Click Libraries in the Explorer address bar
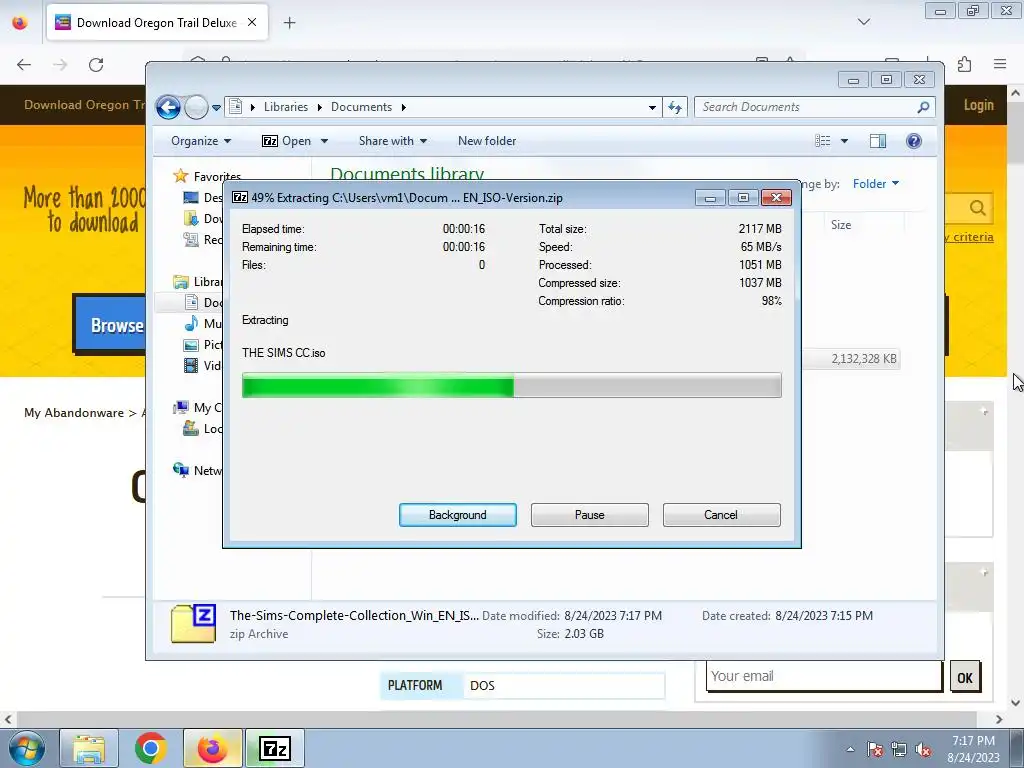 pos(285,107)
